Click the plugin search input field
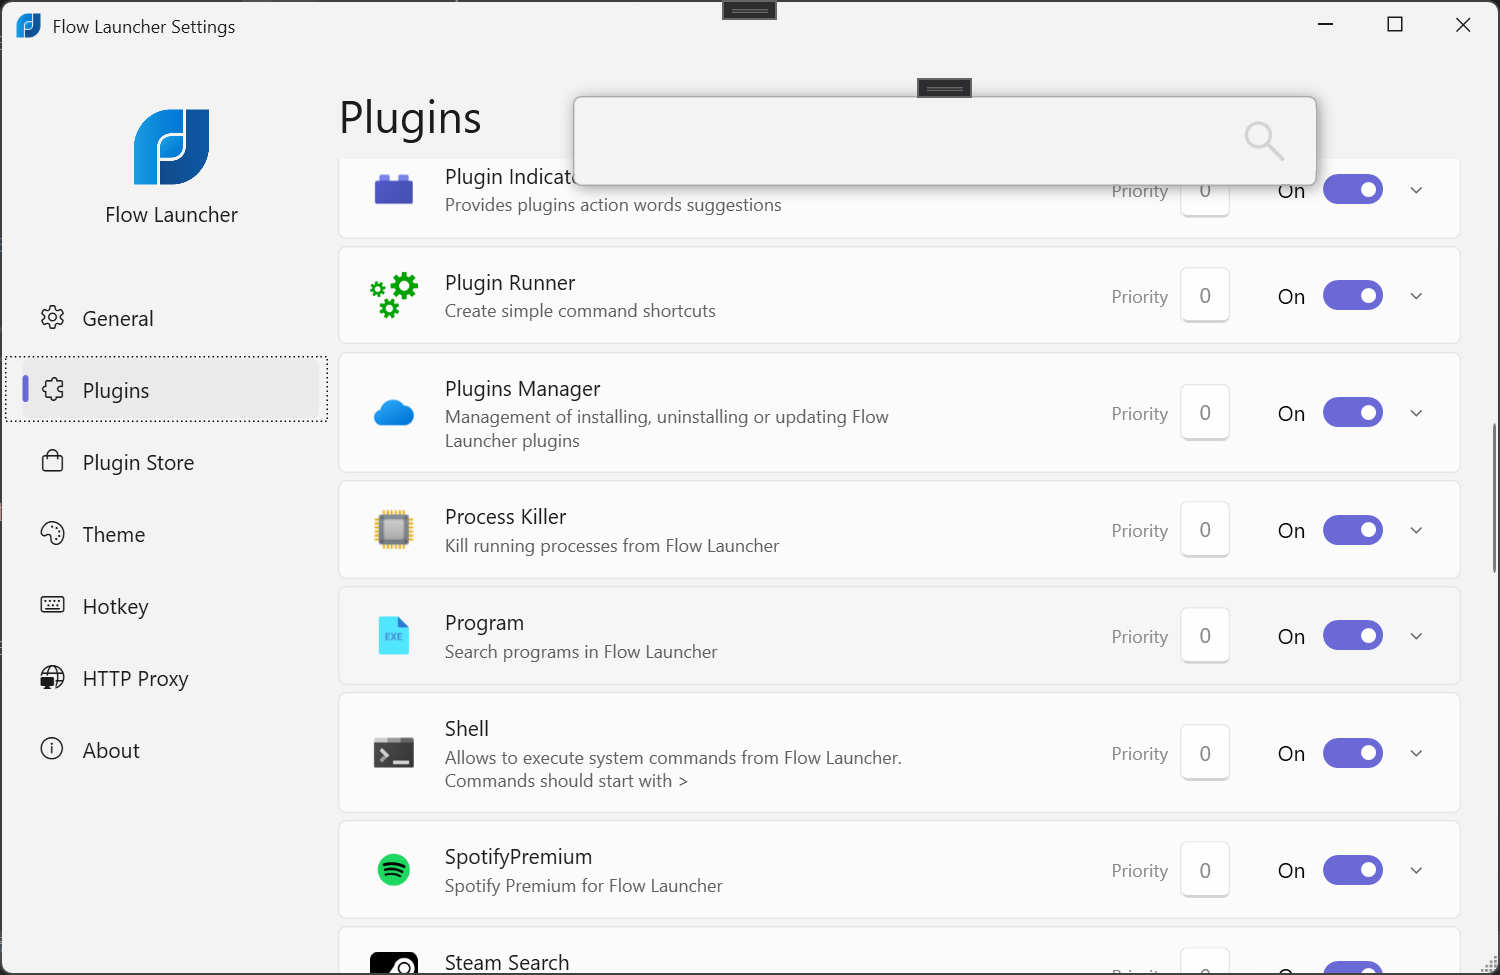The image size is (1500, 975). click(945, 141)
